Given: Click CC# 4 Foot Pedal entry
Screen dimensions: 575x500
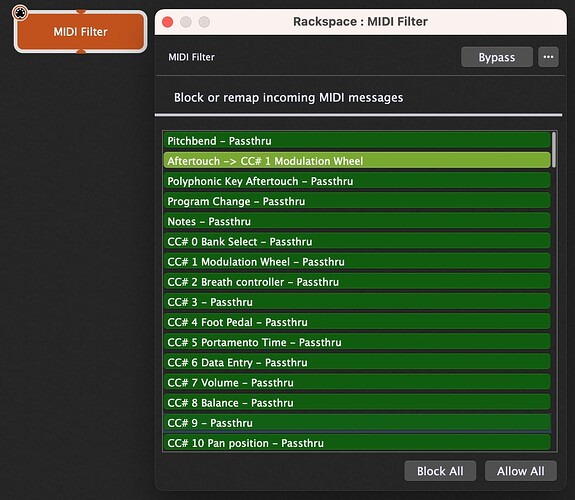Looking at the screenshot, I should pyautogui.click(x=357, y=322).
